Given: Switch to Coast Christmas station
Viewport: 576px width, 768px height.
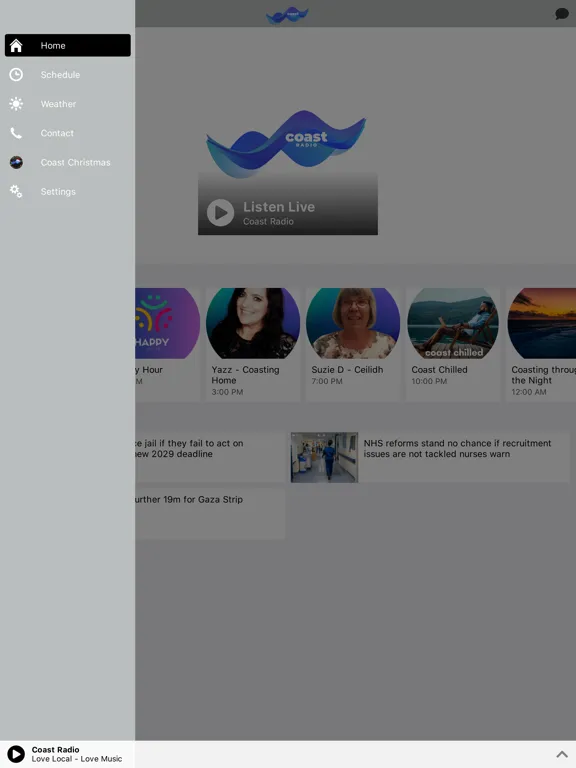Looking at the screenshot, I should pyautogui.click(x=68, y=162).
